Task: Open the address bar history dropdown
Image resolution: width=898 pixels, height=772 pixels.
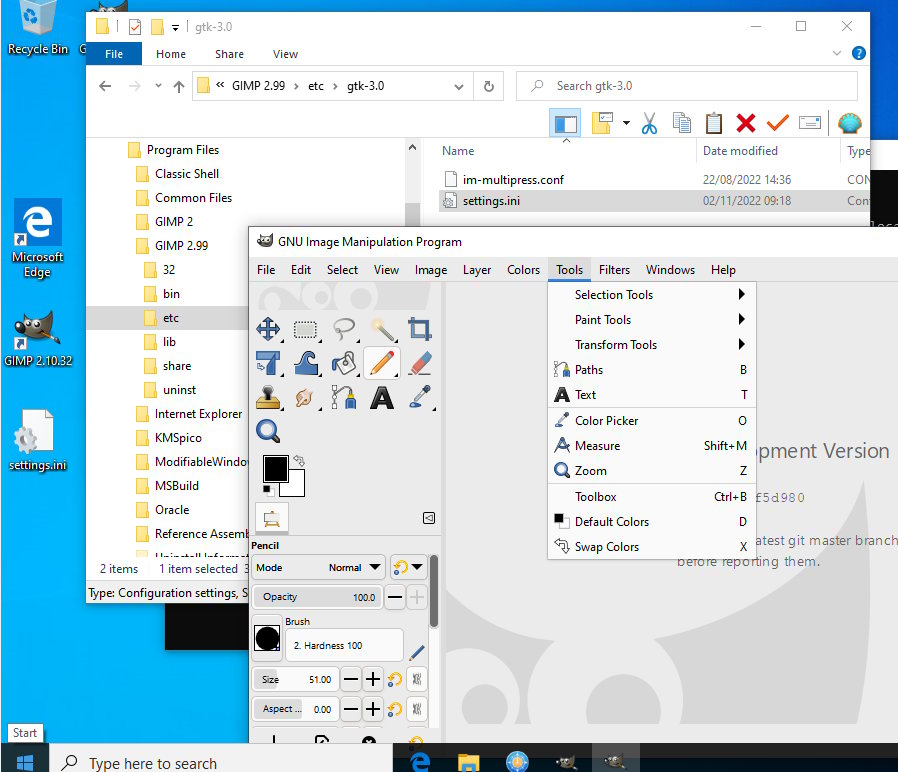Action: [x=458, y=86]
